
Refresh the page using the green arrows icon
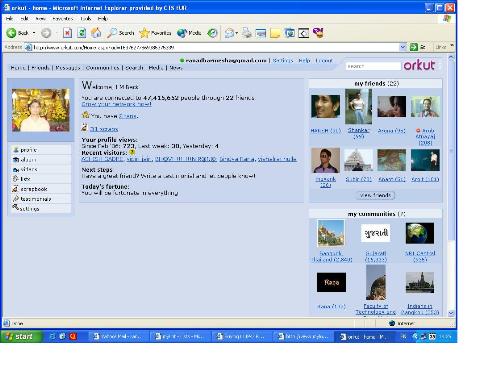click(x=82, y=33)
